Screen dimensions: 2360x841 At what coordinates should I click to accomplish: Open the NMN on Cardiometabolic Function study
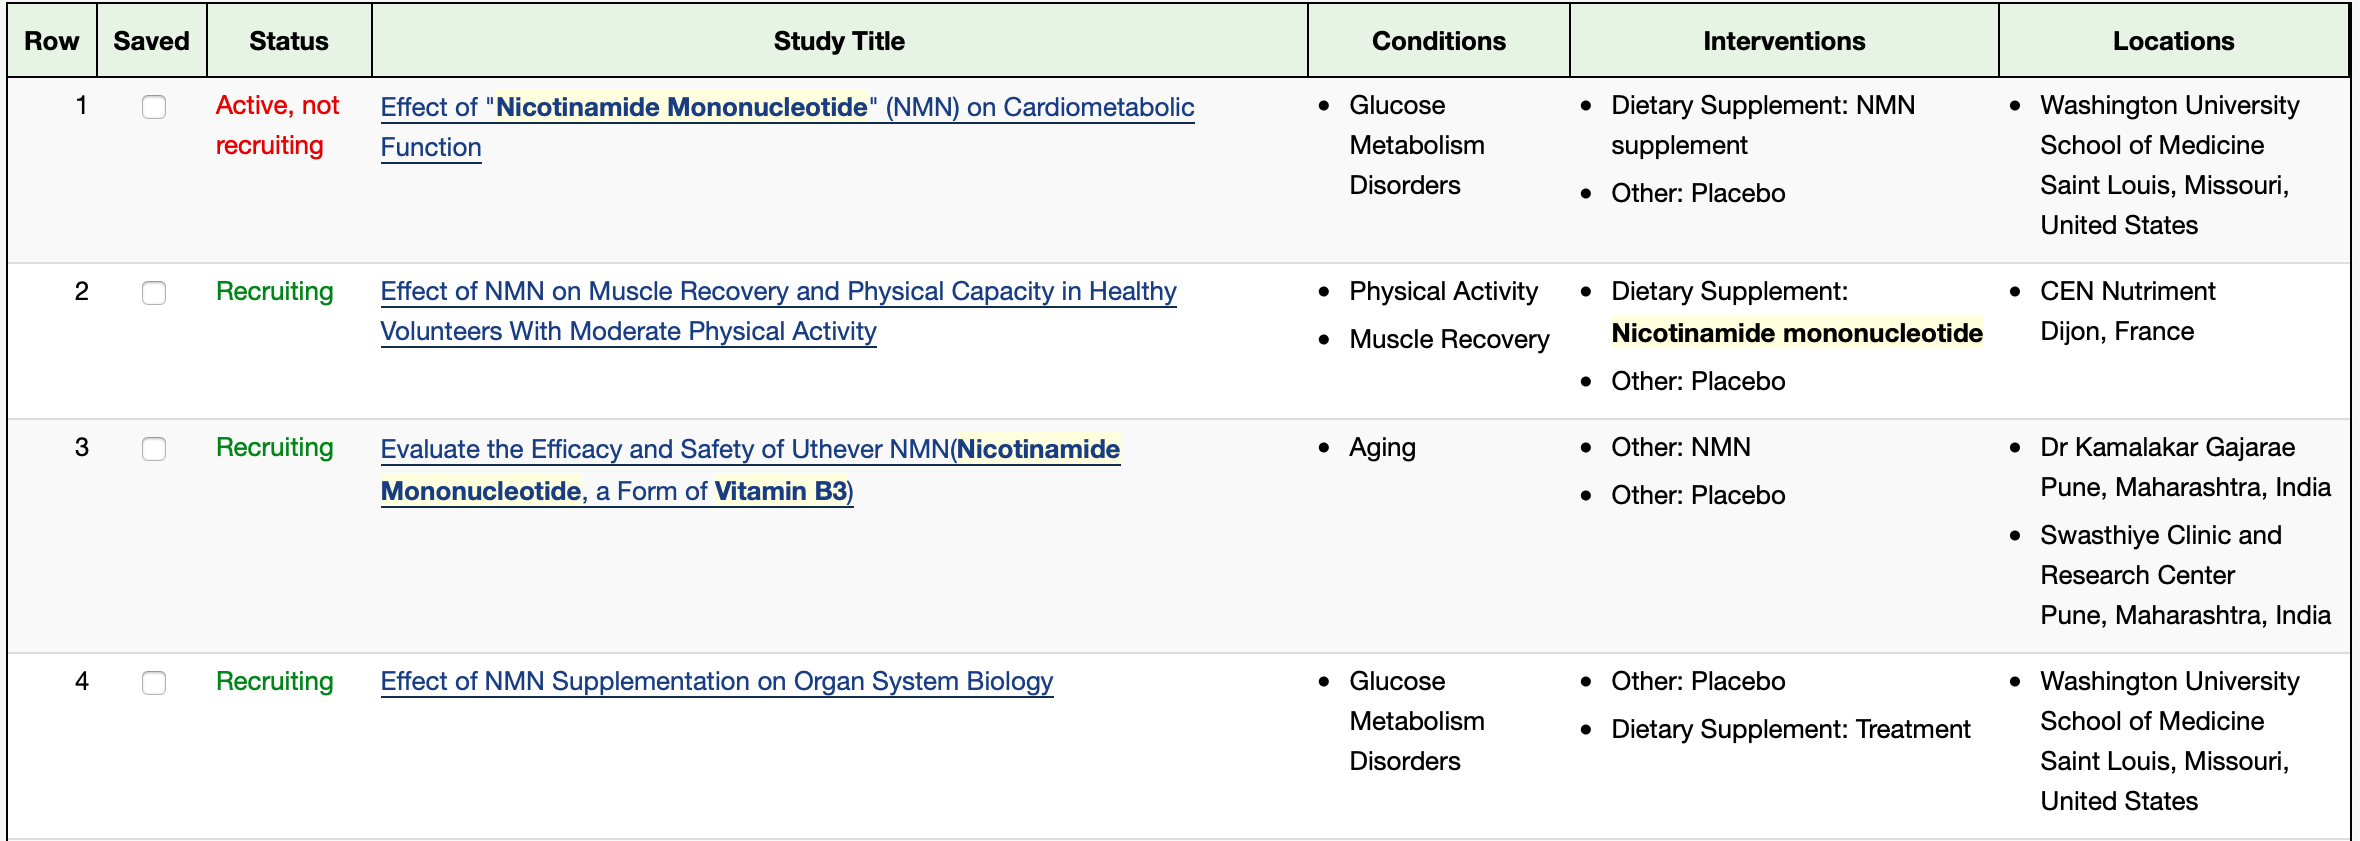coord(787,127)
